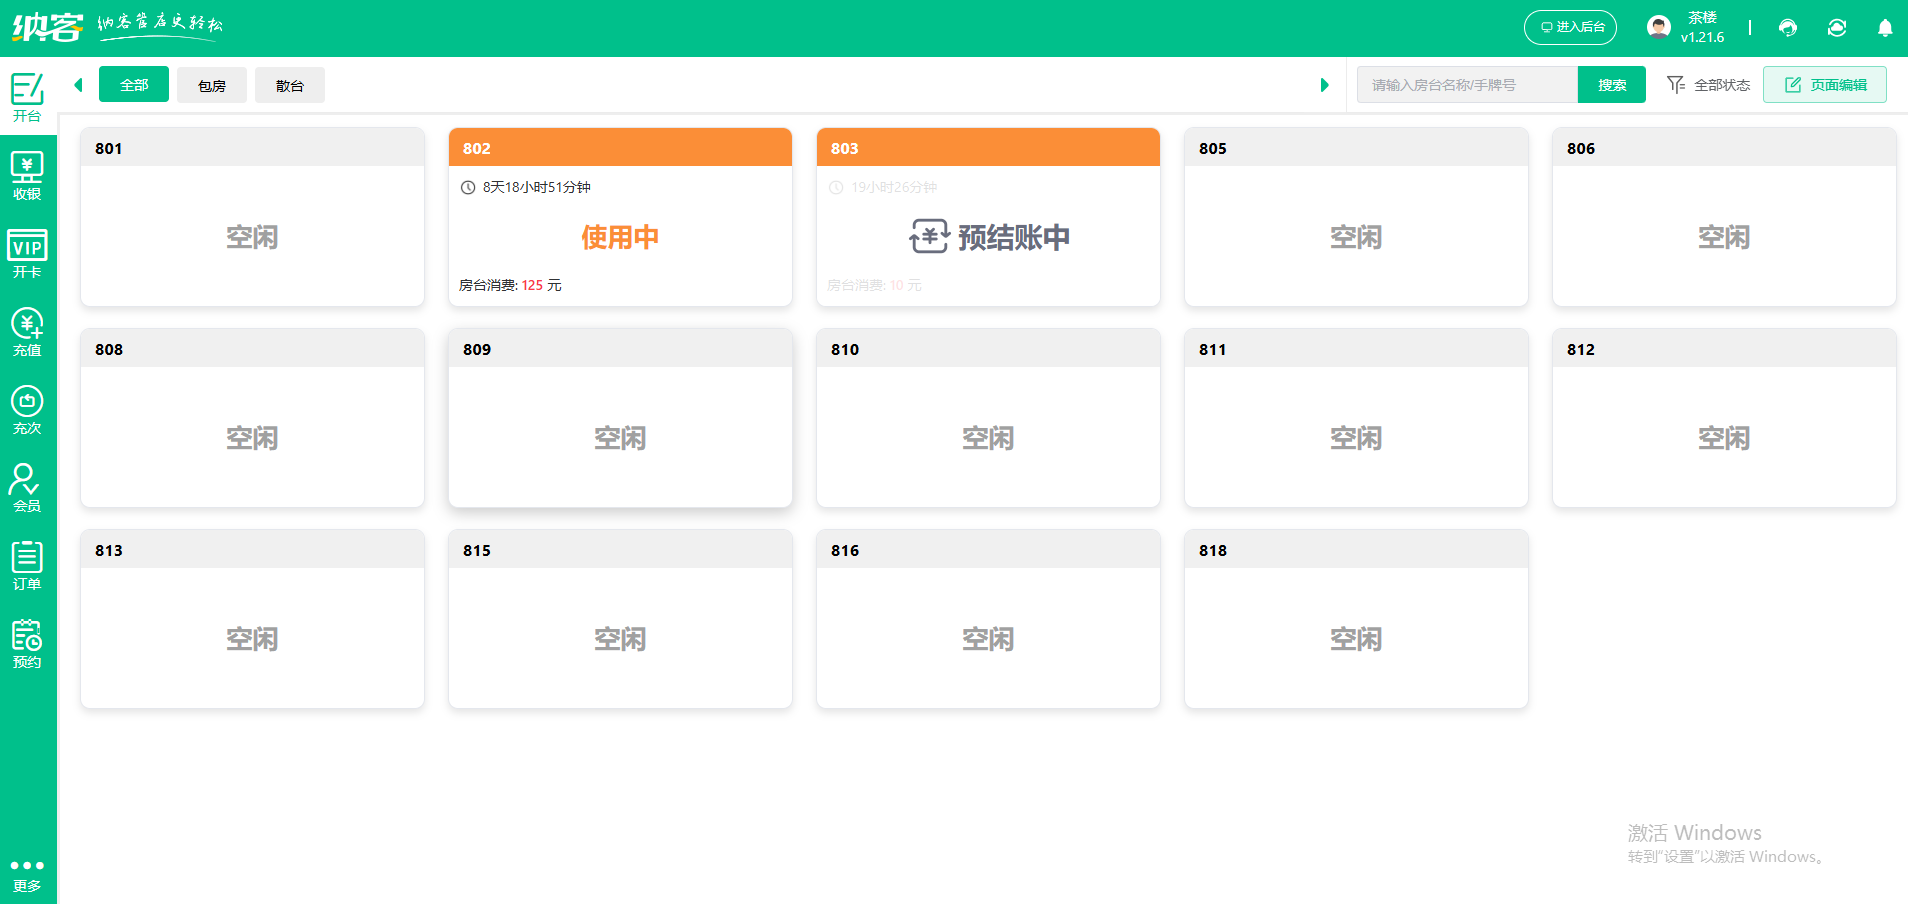Screen dimensions: 1908x904
Task: Click the customer service headset icon
Action: coord(1788,28)
